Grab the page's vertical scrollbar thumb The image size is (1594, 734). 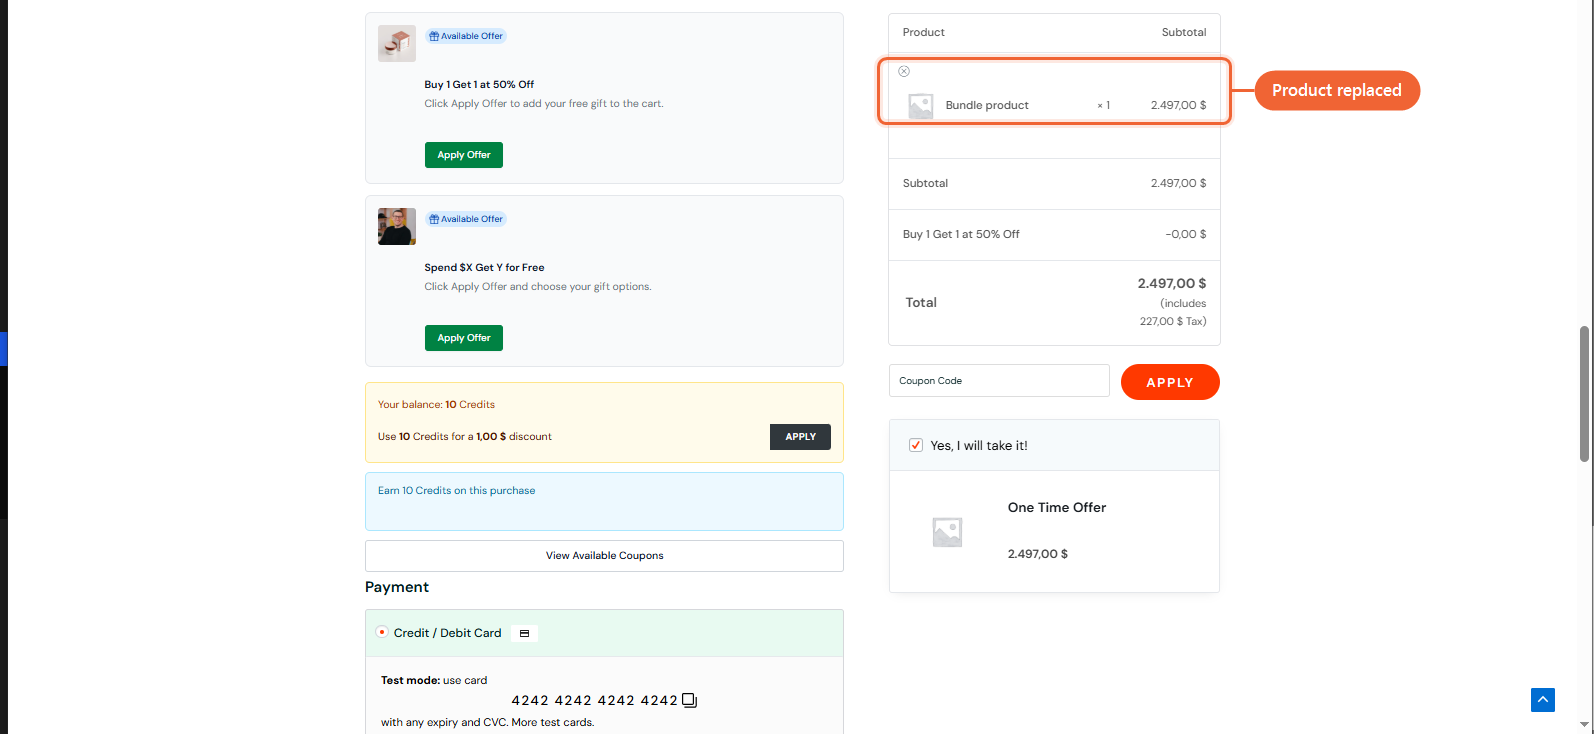1584,394
